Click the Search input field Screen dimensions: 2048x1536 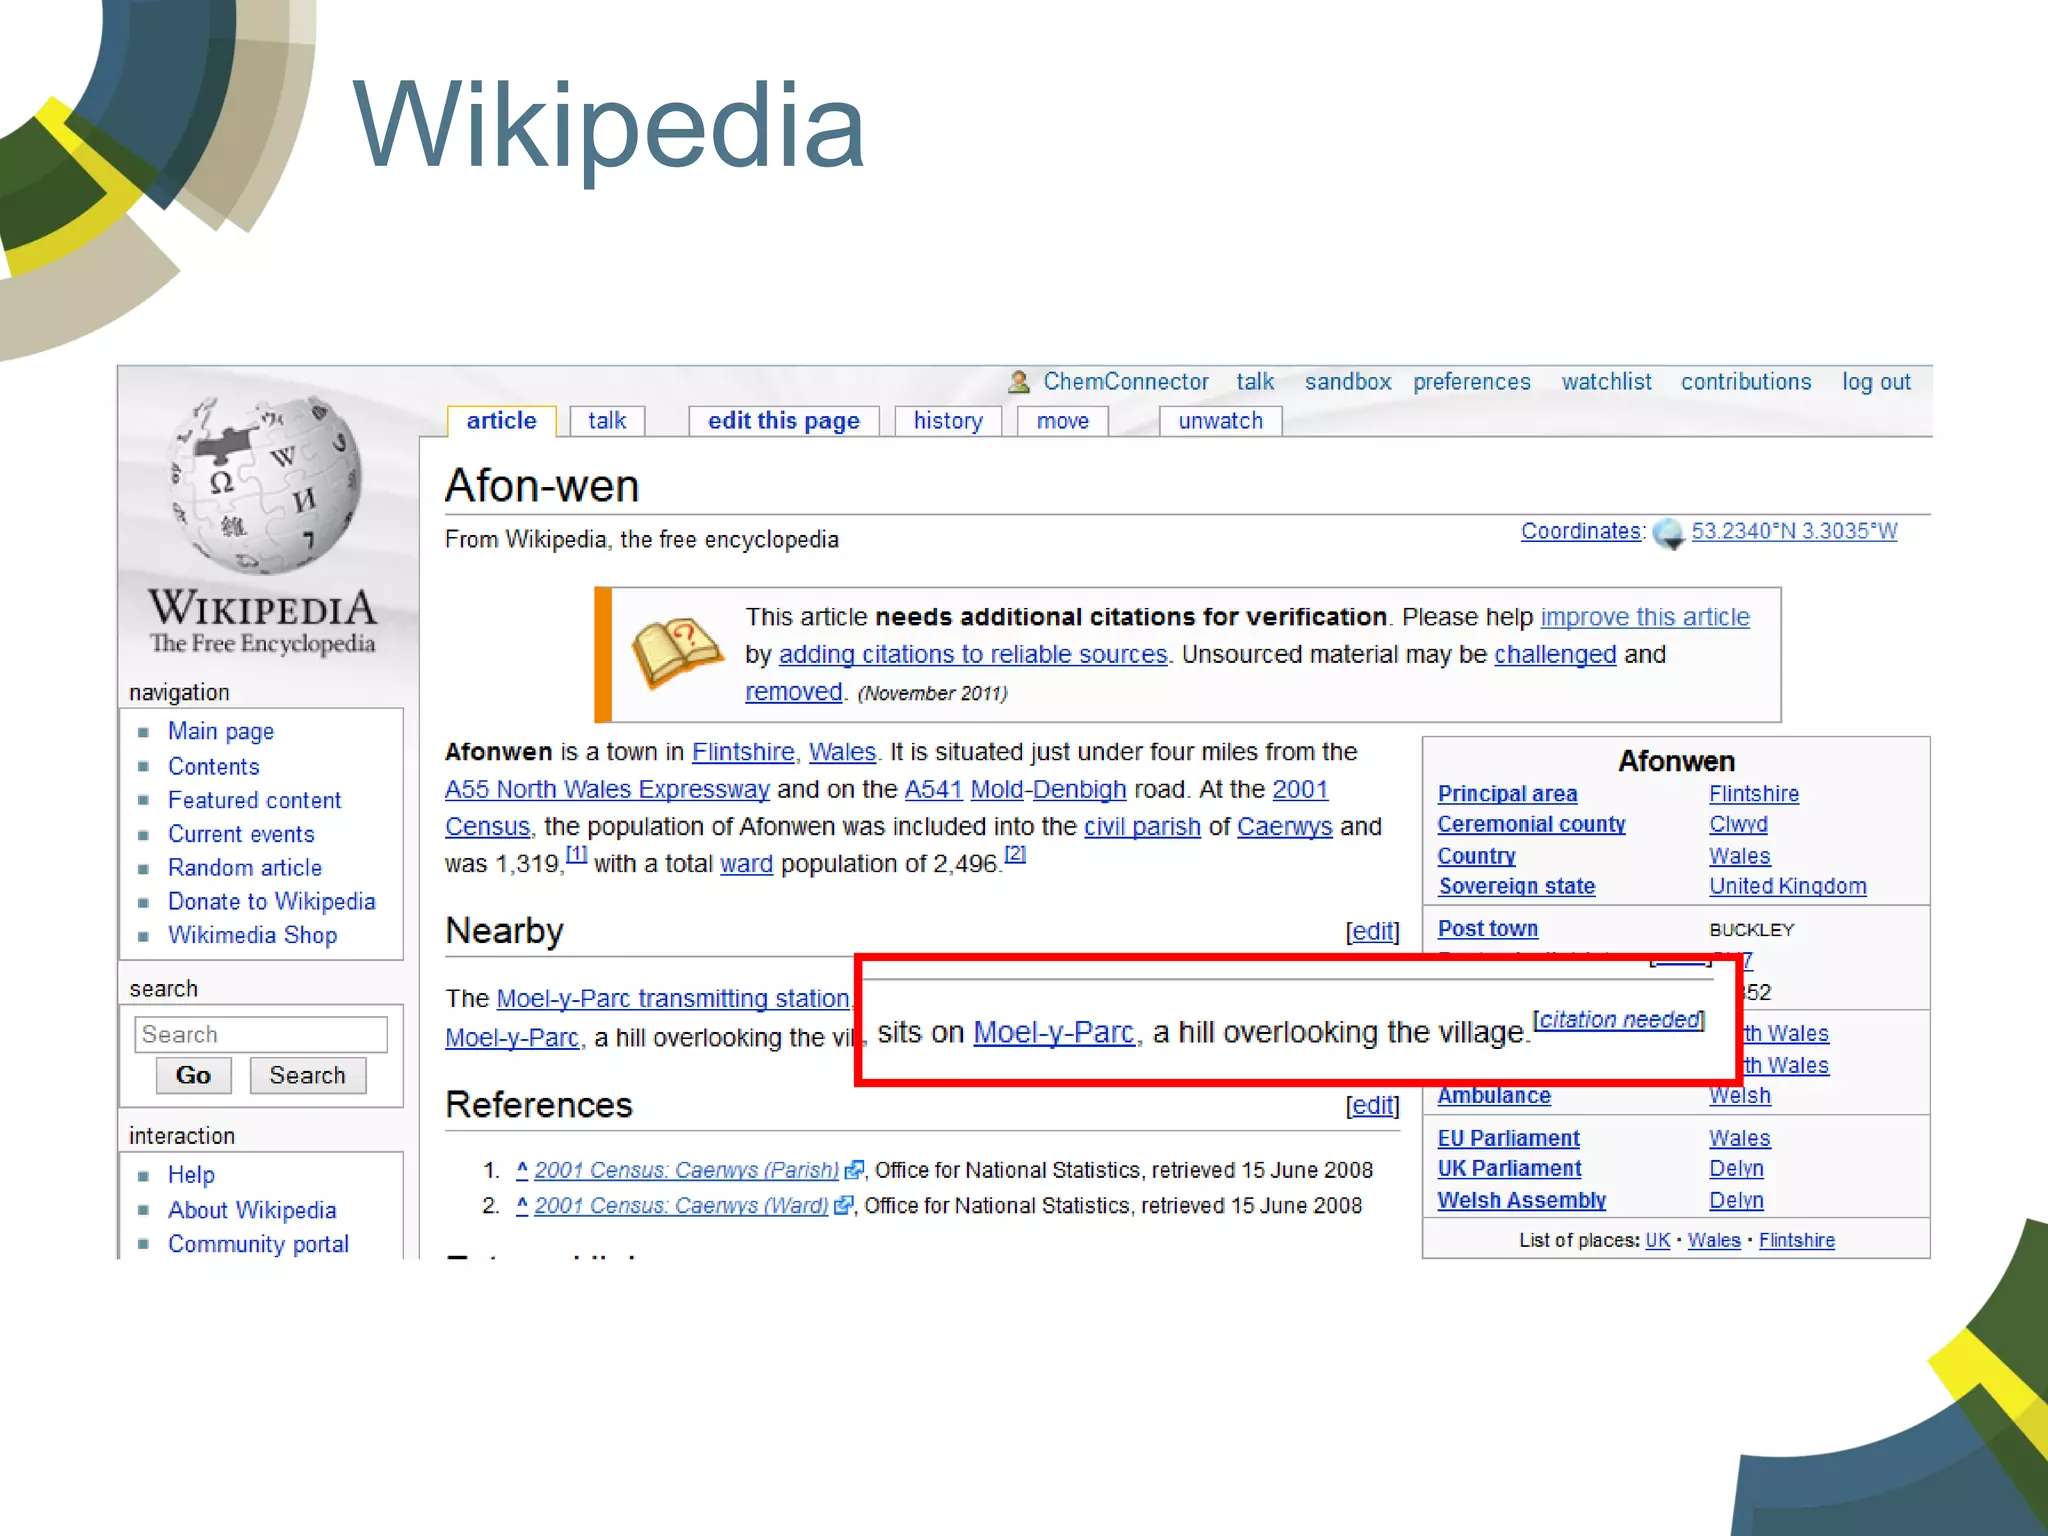261,1034
